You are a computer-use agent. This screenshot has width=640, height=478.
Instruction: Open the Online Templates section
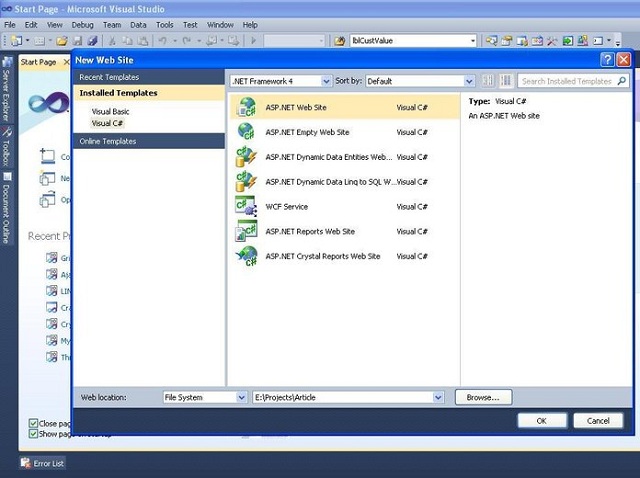pyautogui.click(x=149, y=141)
